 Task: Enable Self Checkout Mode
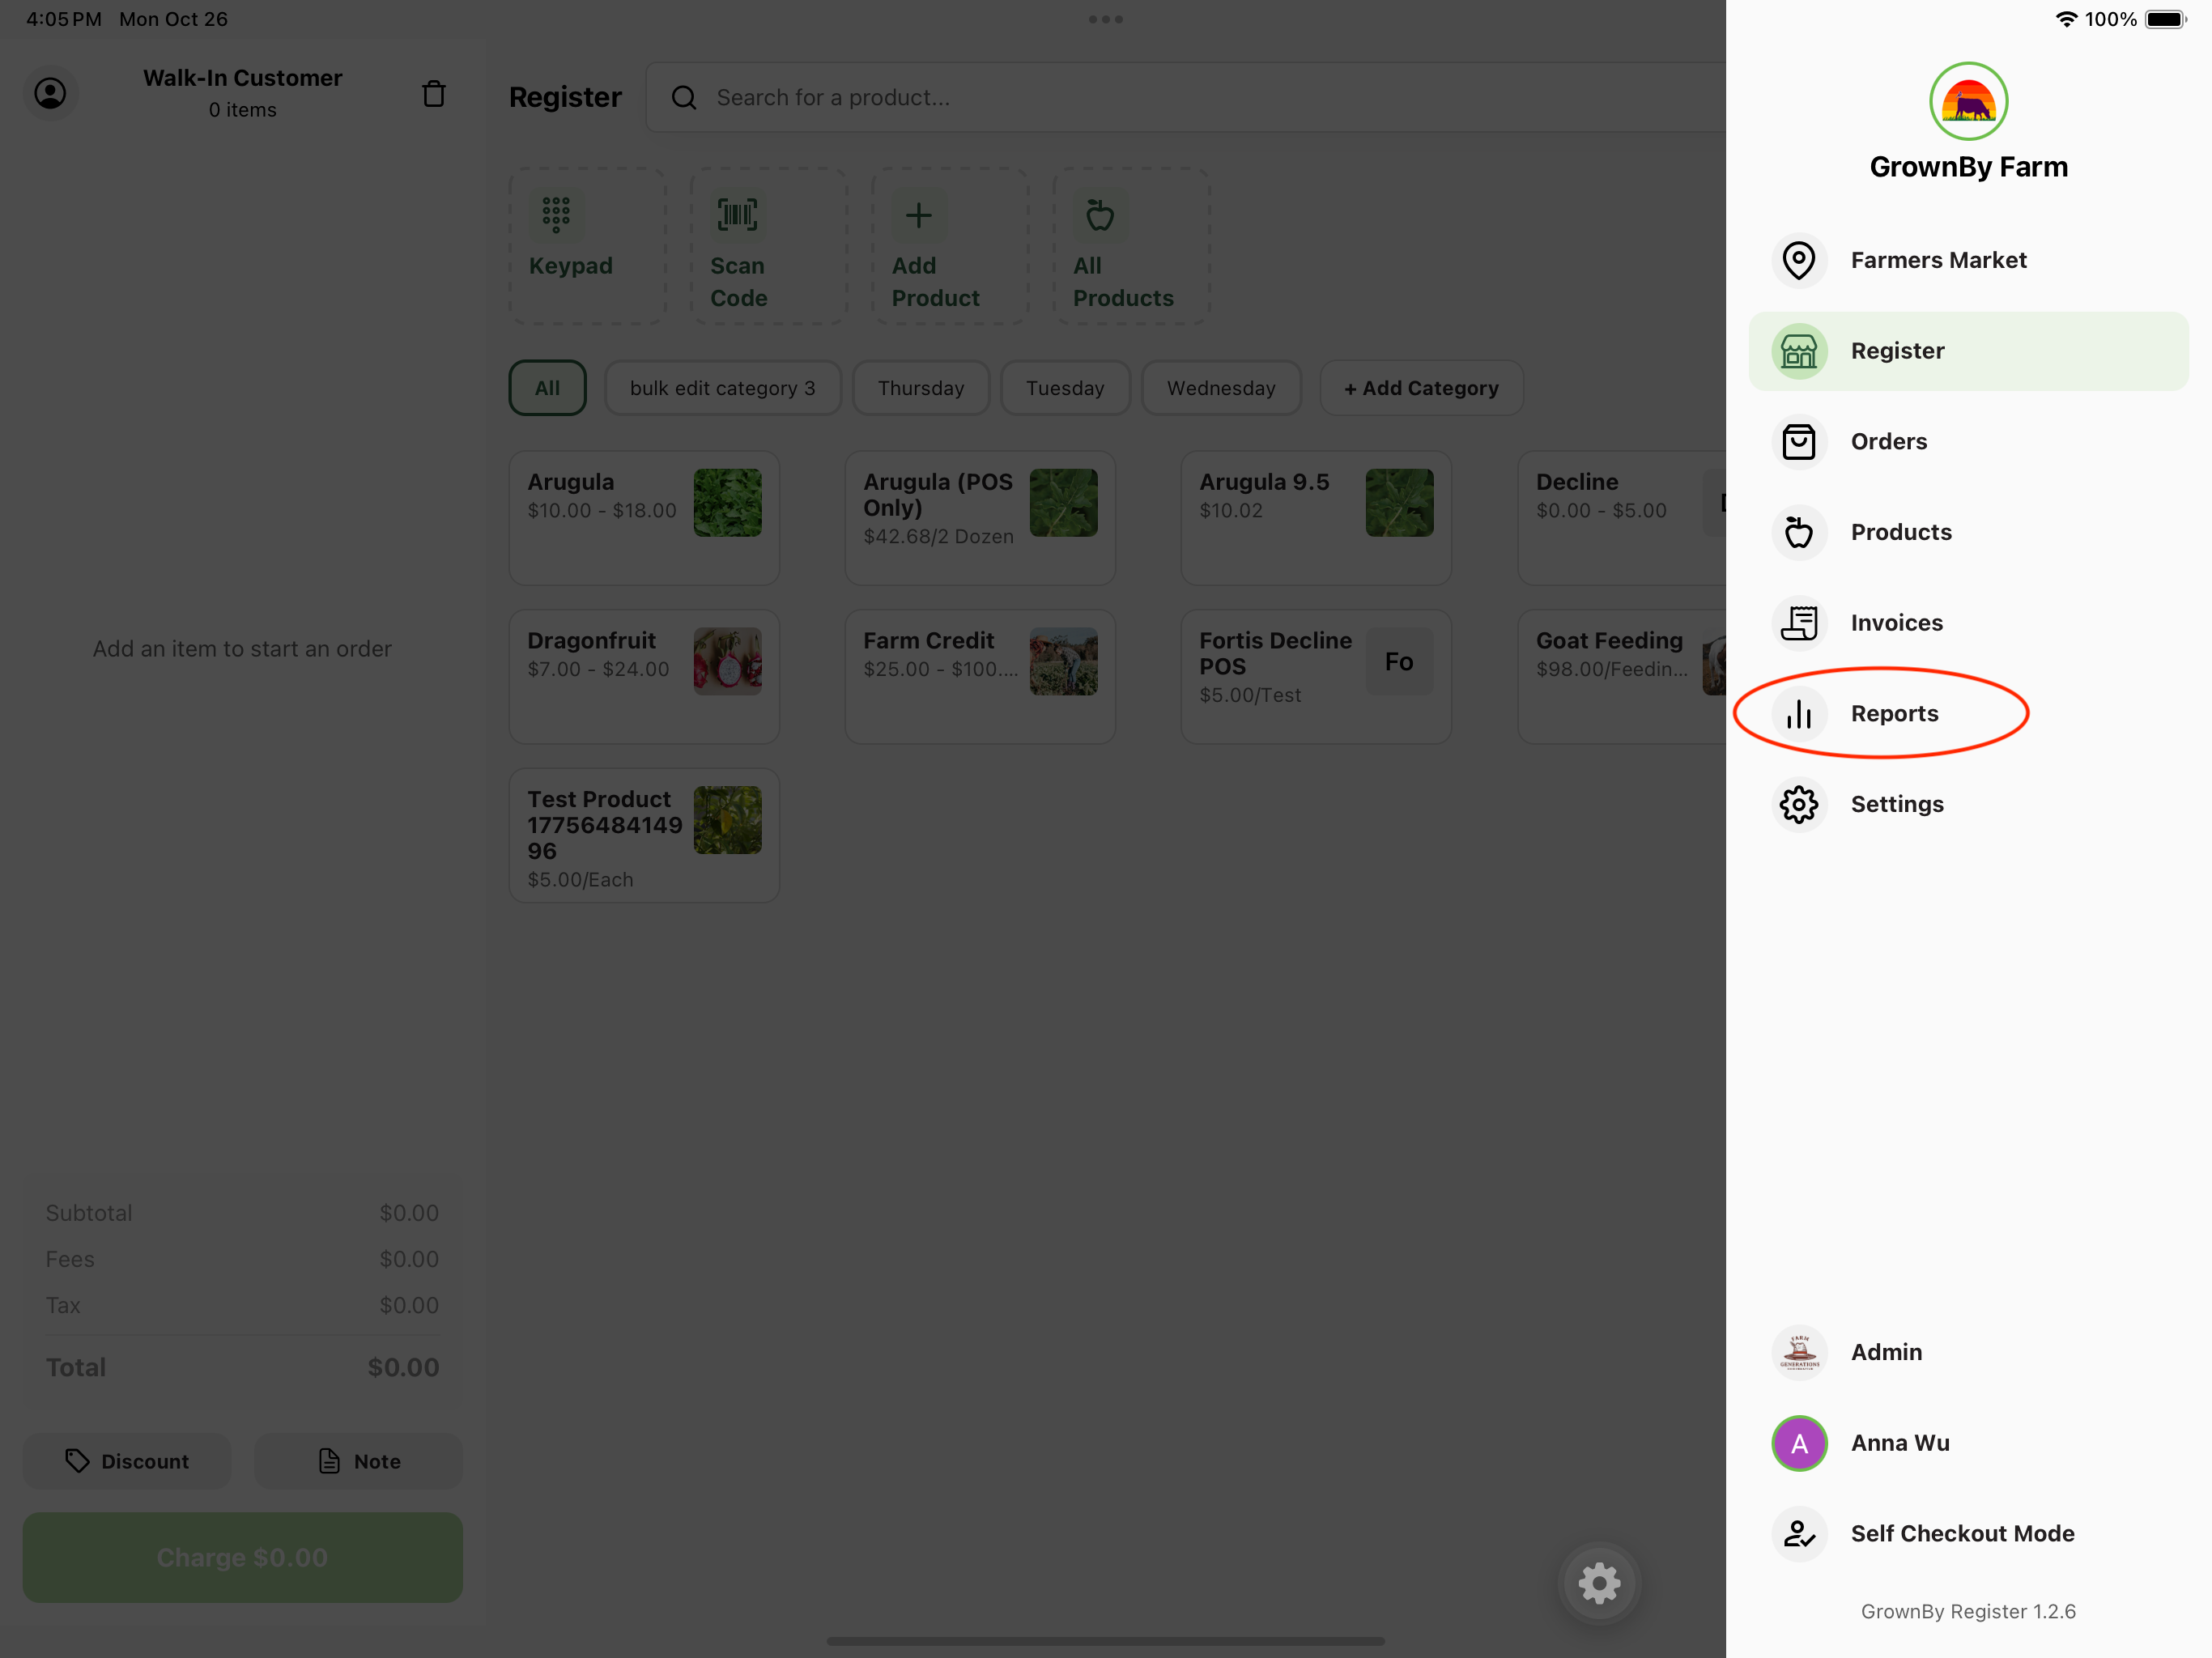pyautogui.click(x=1968, y=1534)
